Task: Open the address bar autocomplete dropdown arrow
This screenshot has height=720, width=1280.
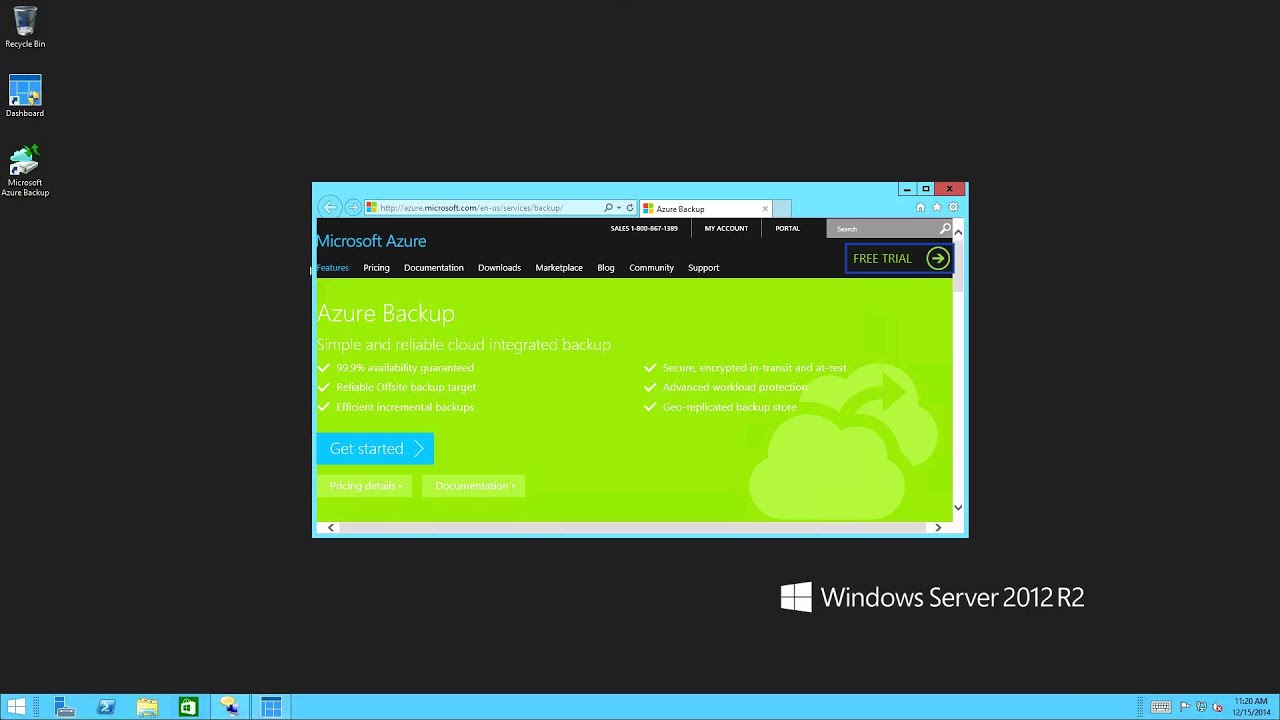Action: click(619, 208)
